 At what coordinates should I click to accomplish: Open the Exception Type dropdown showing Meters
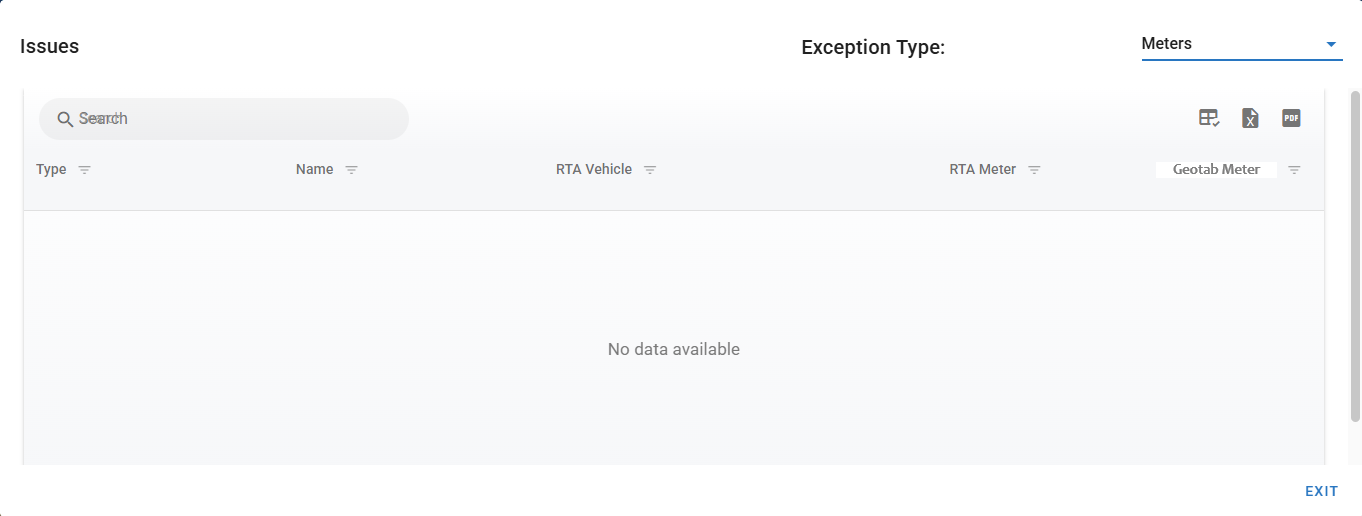(1230, 44)
